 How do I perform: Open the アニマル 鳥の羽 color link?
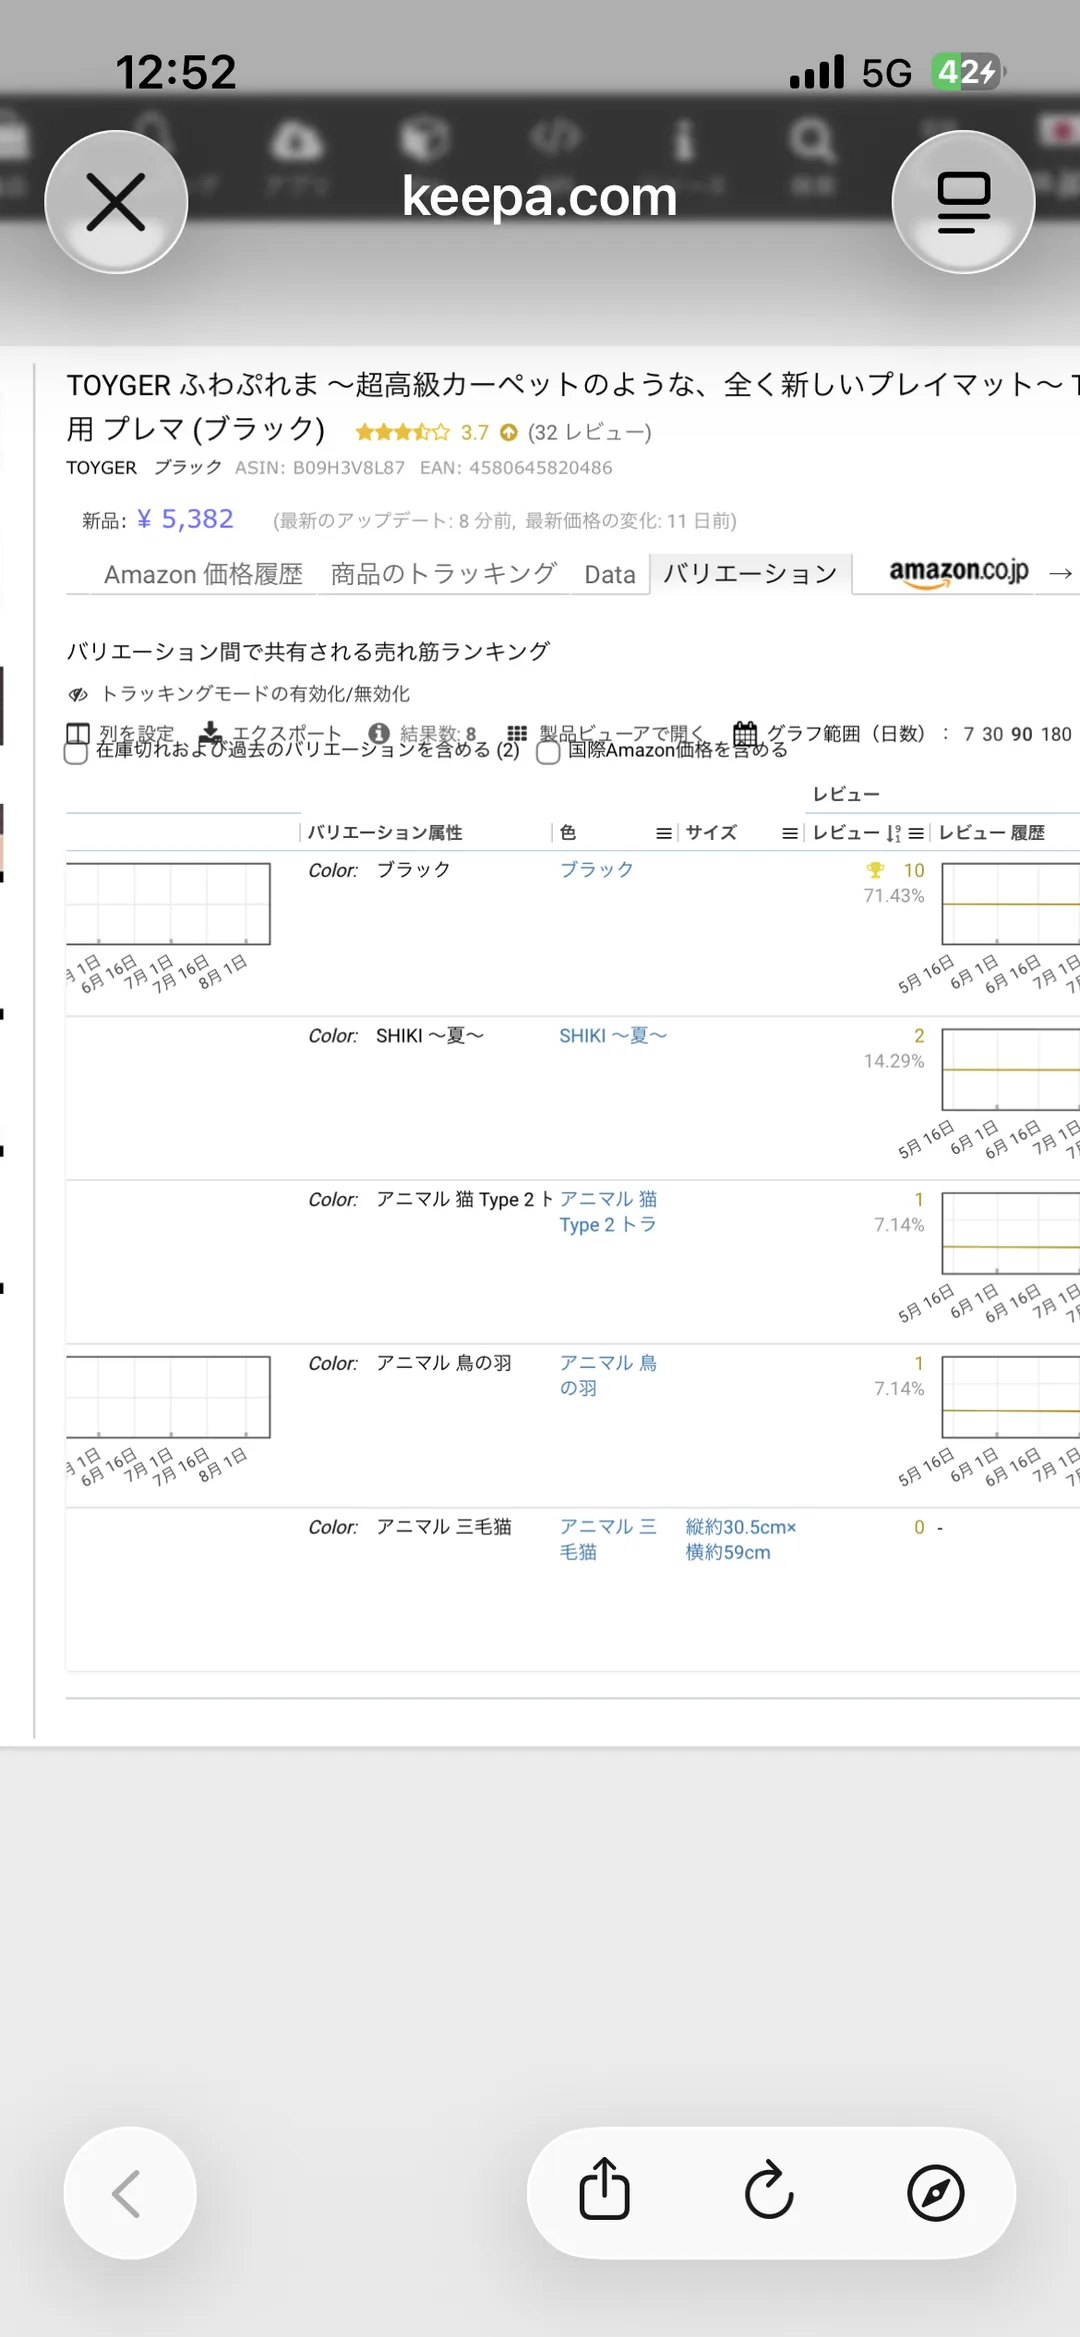(608, 1376)
